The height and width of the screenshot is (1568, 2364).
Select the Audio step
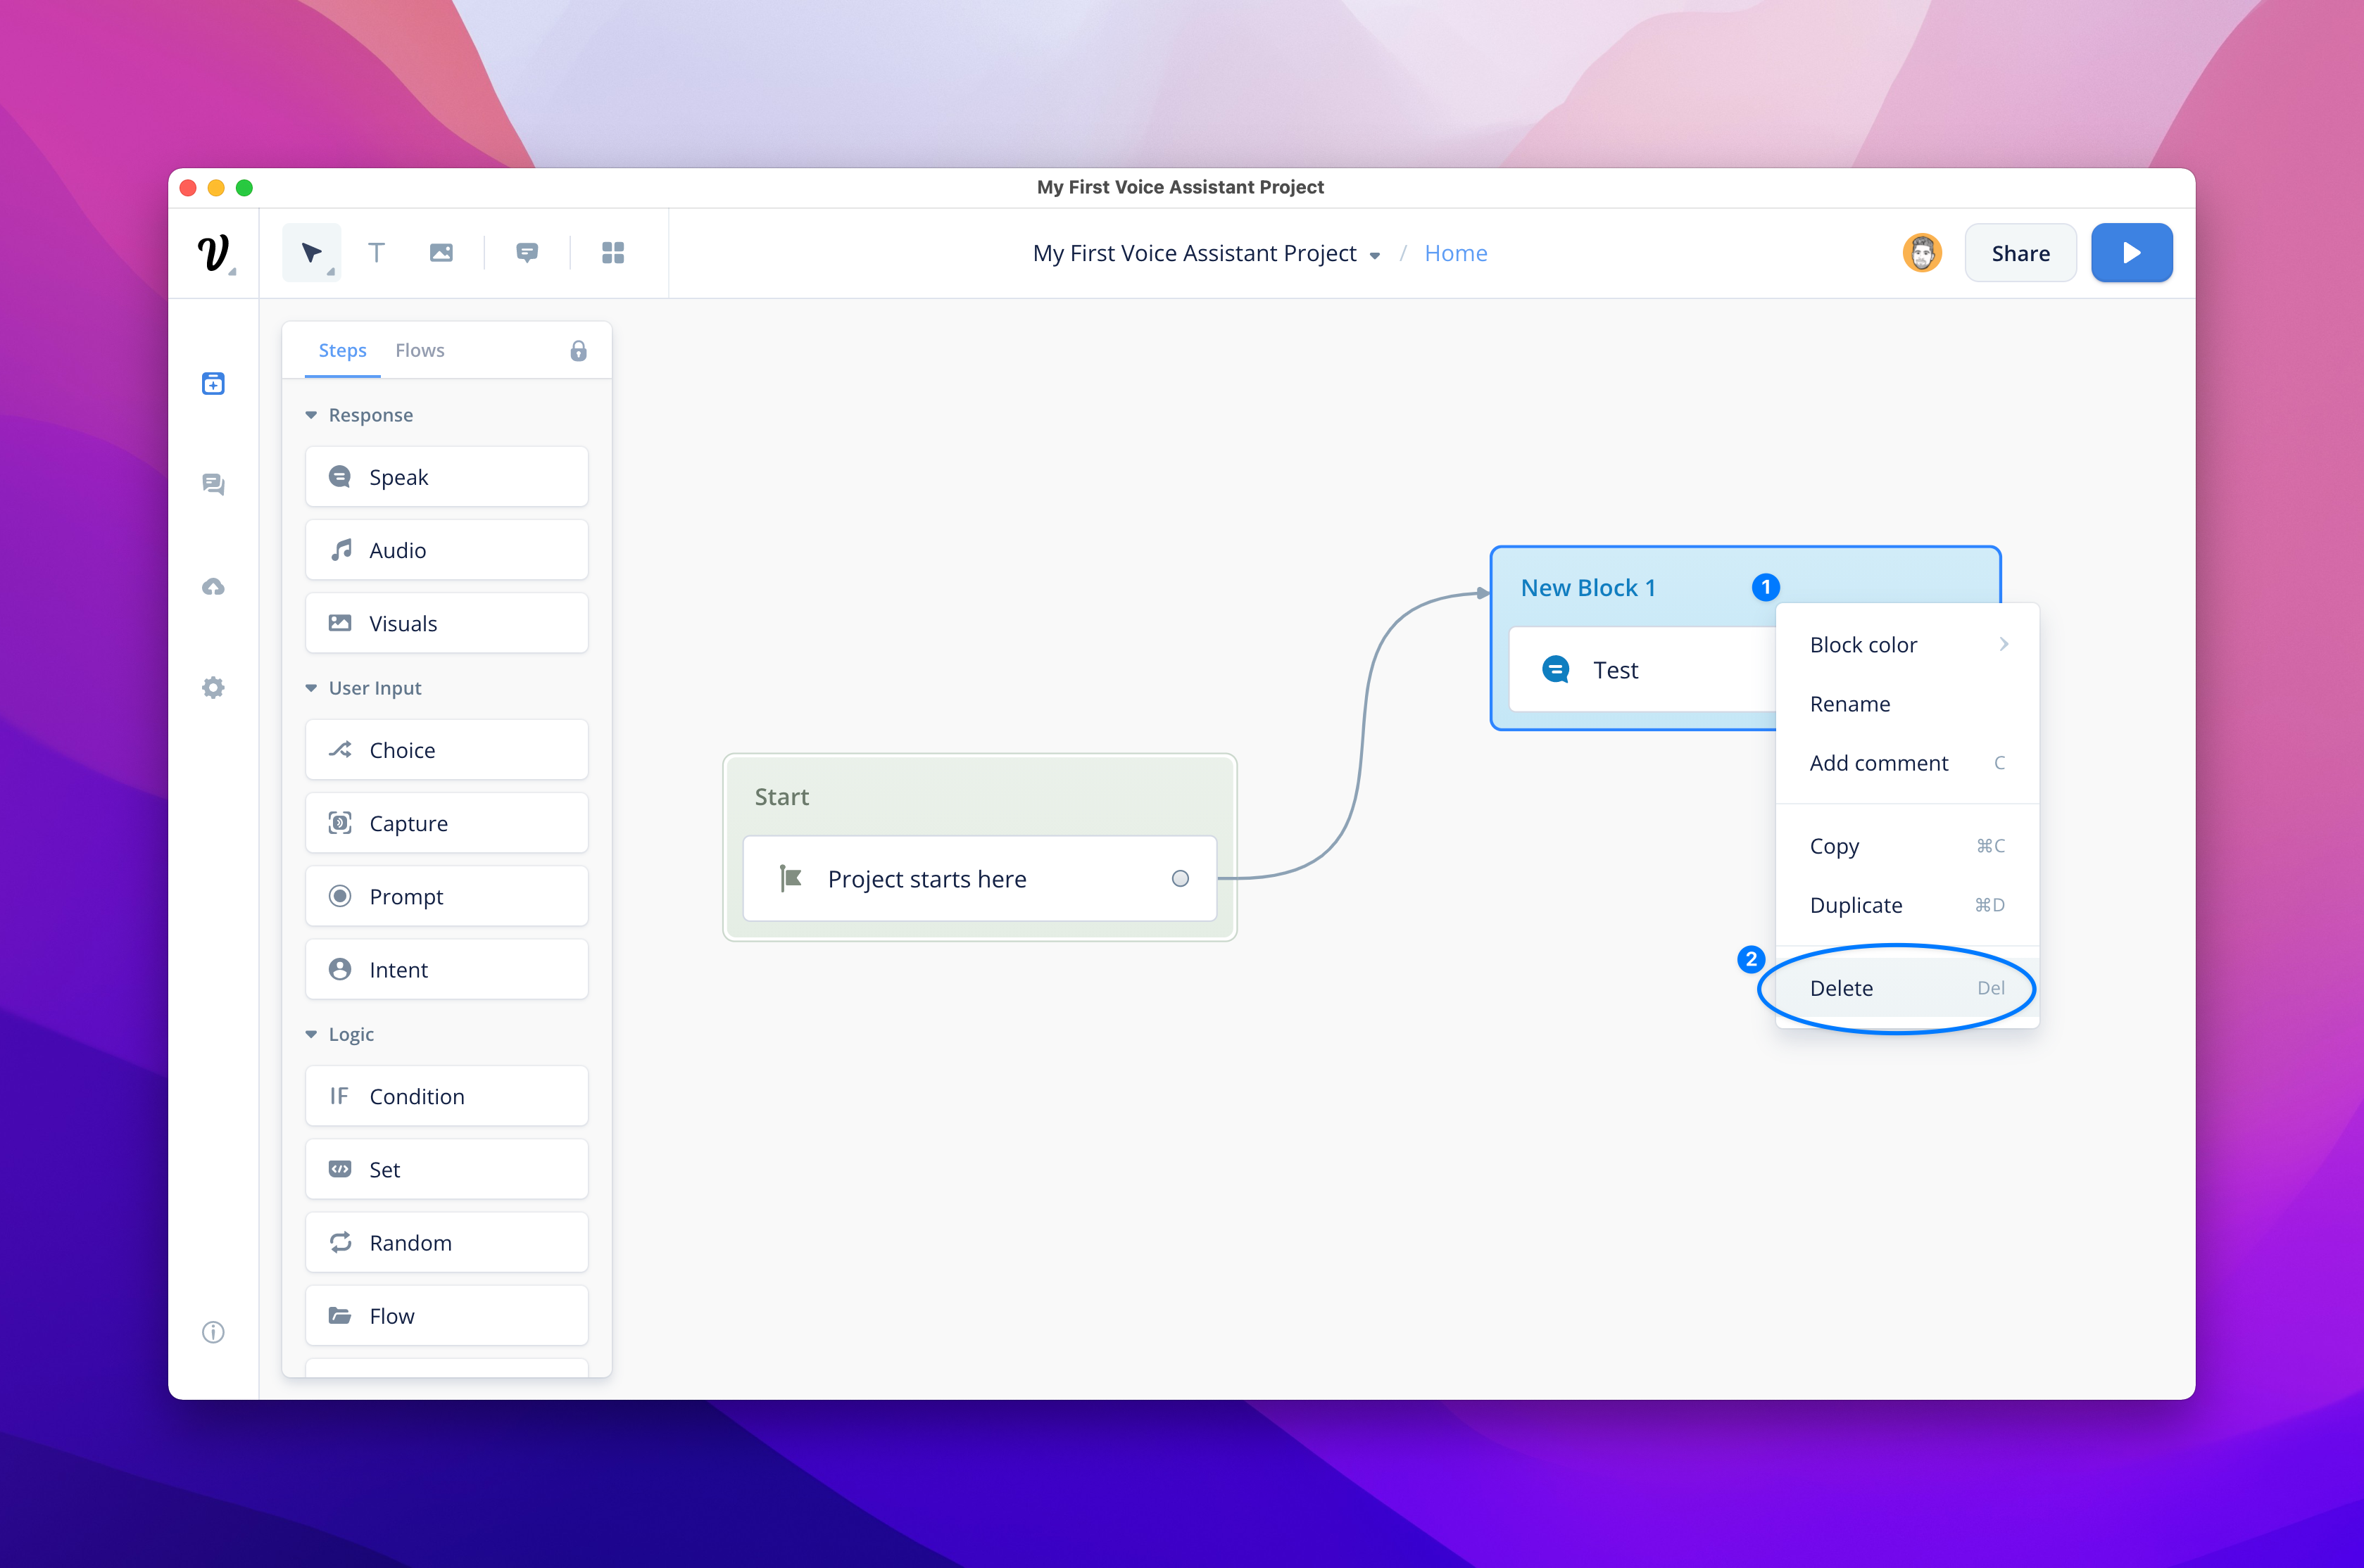pyautogui.click(x=447, y=550)
